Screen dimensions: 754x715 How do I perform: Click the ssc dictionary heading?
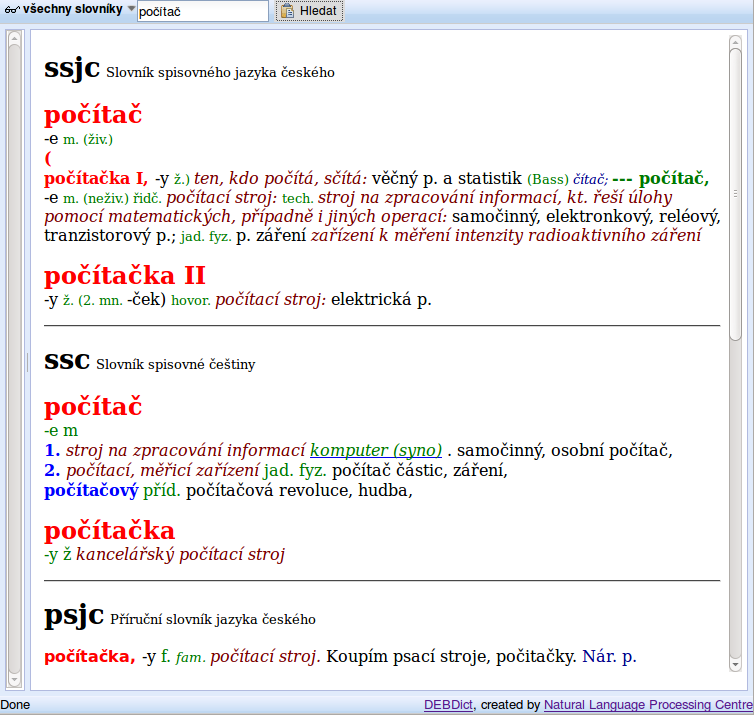click(x=67, y=361)
